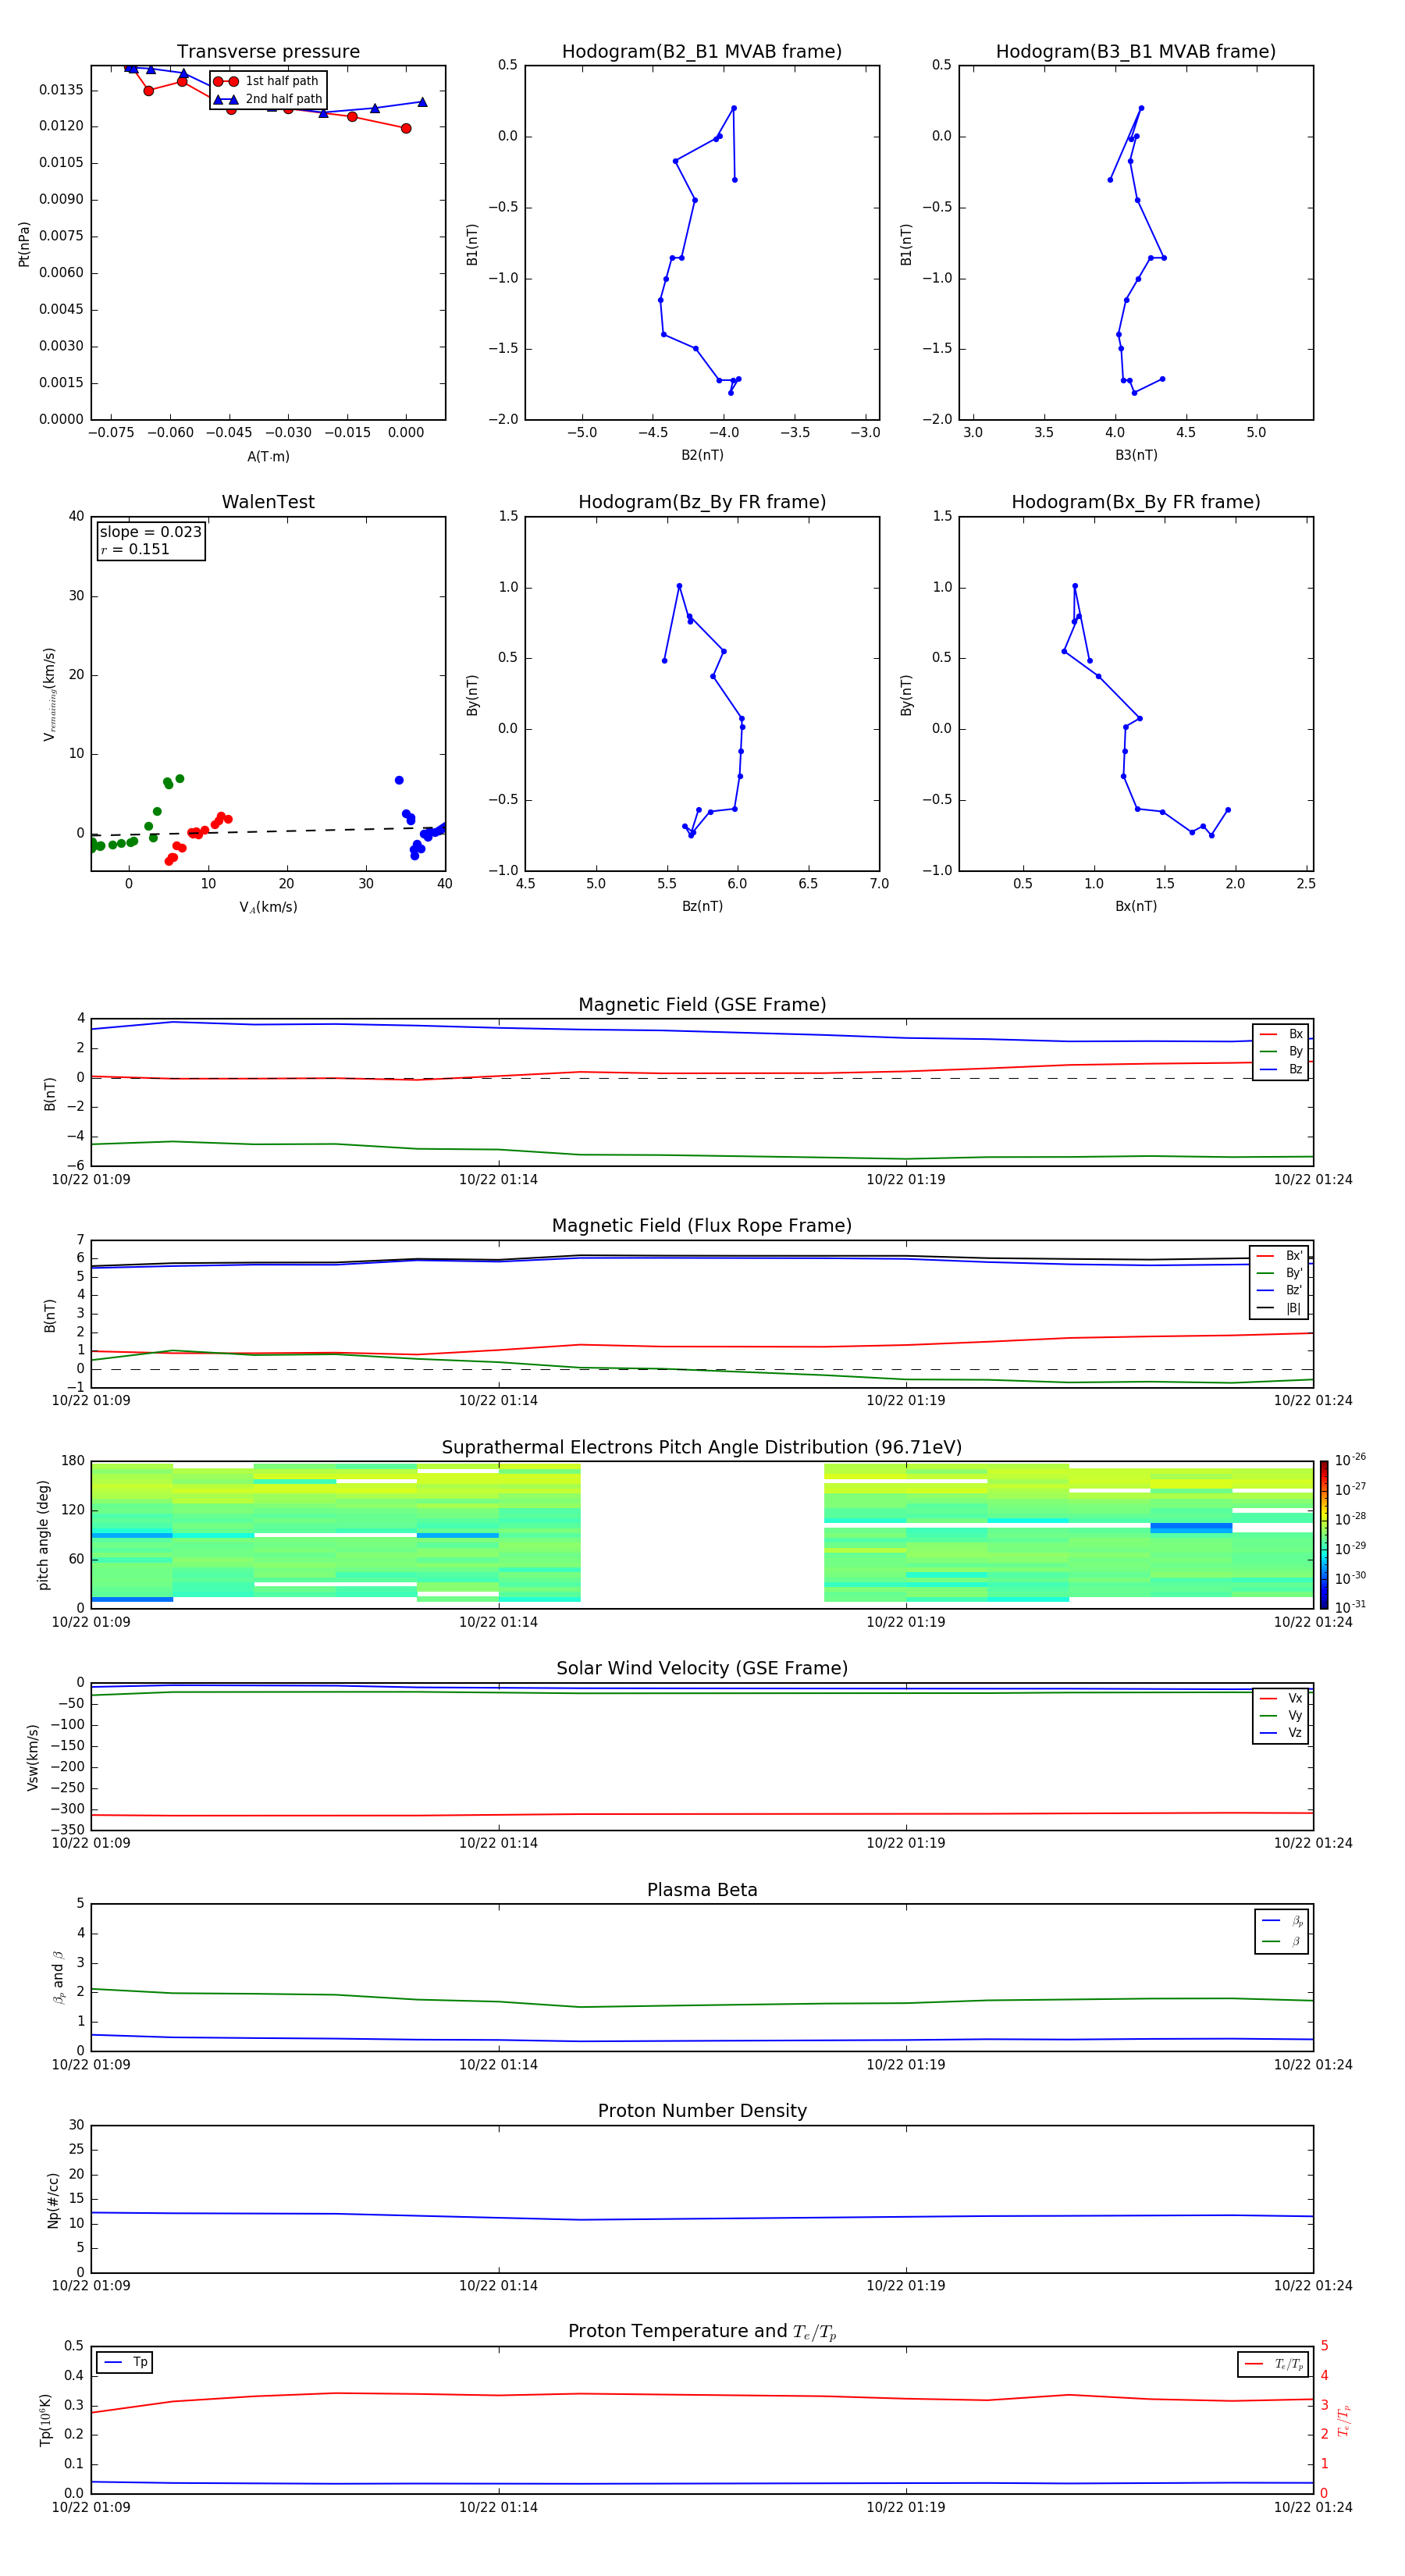Select the "2nd half path" legend entry

[x=268, y=99]
